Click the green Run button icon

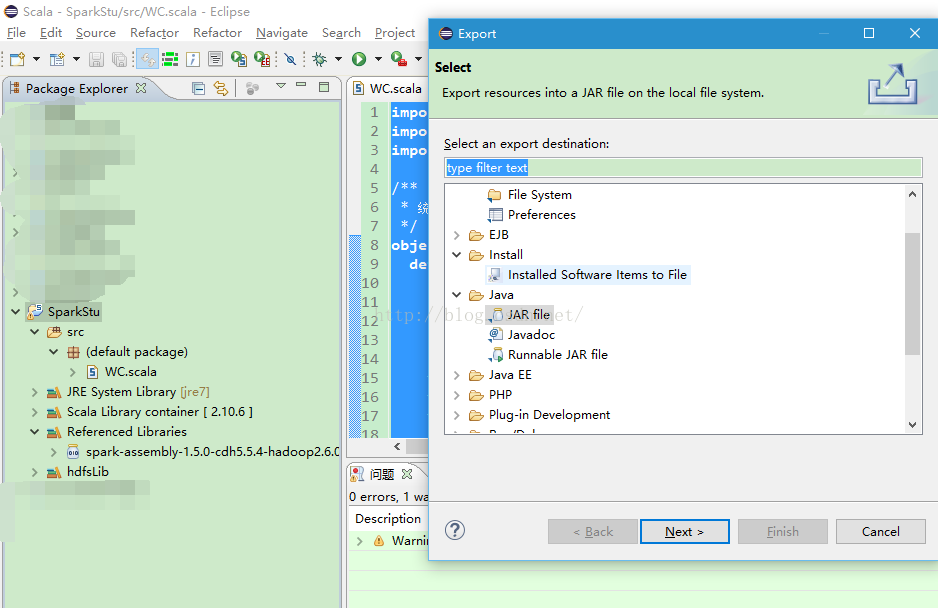(359, 59)
